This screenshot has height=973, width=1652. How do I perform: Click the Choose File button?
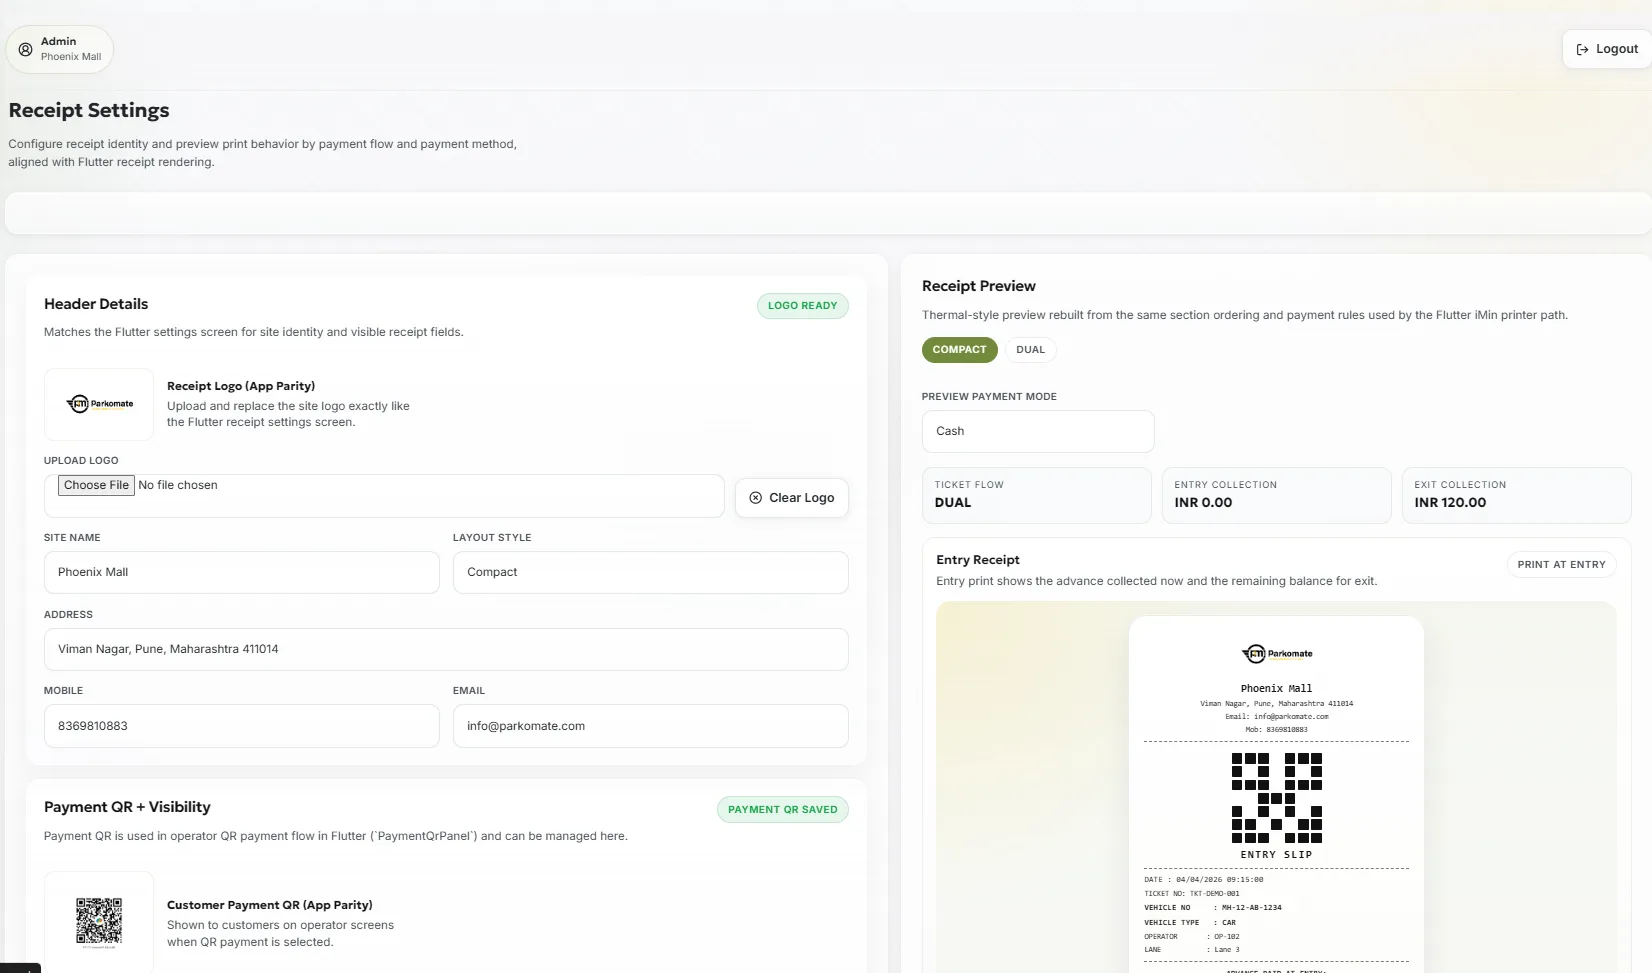(x=96, y=485)
